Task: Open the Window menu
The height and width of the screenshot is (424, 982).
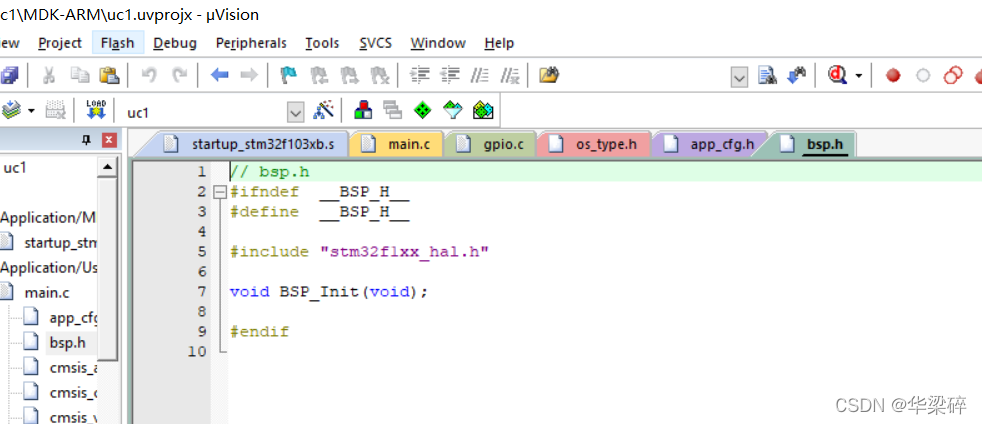Action: point(438,43)
